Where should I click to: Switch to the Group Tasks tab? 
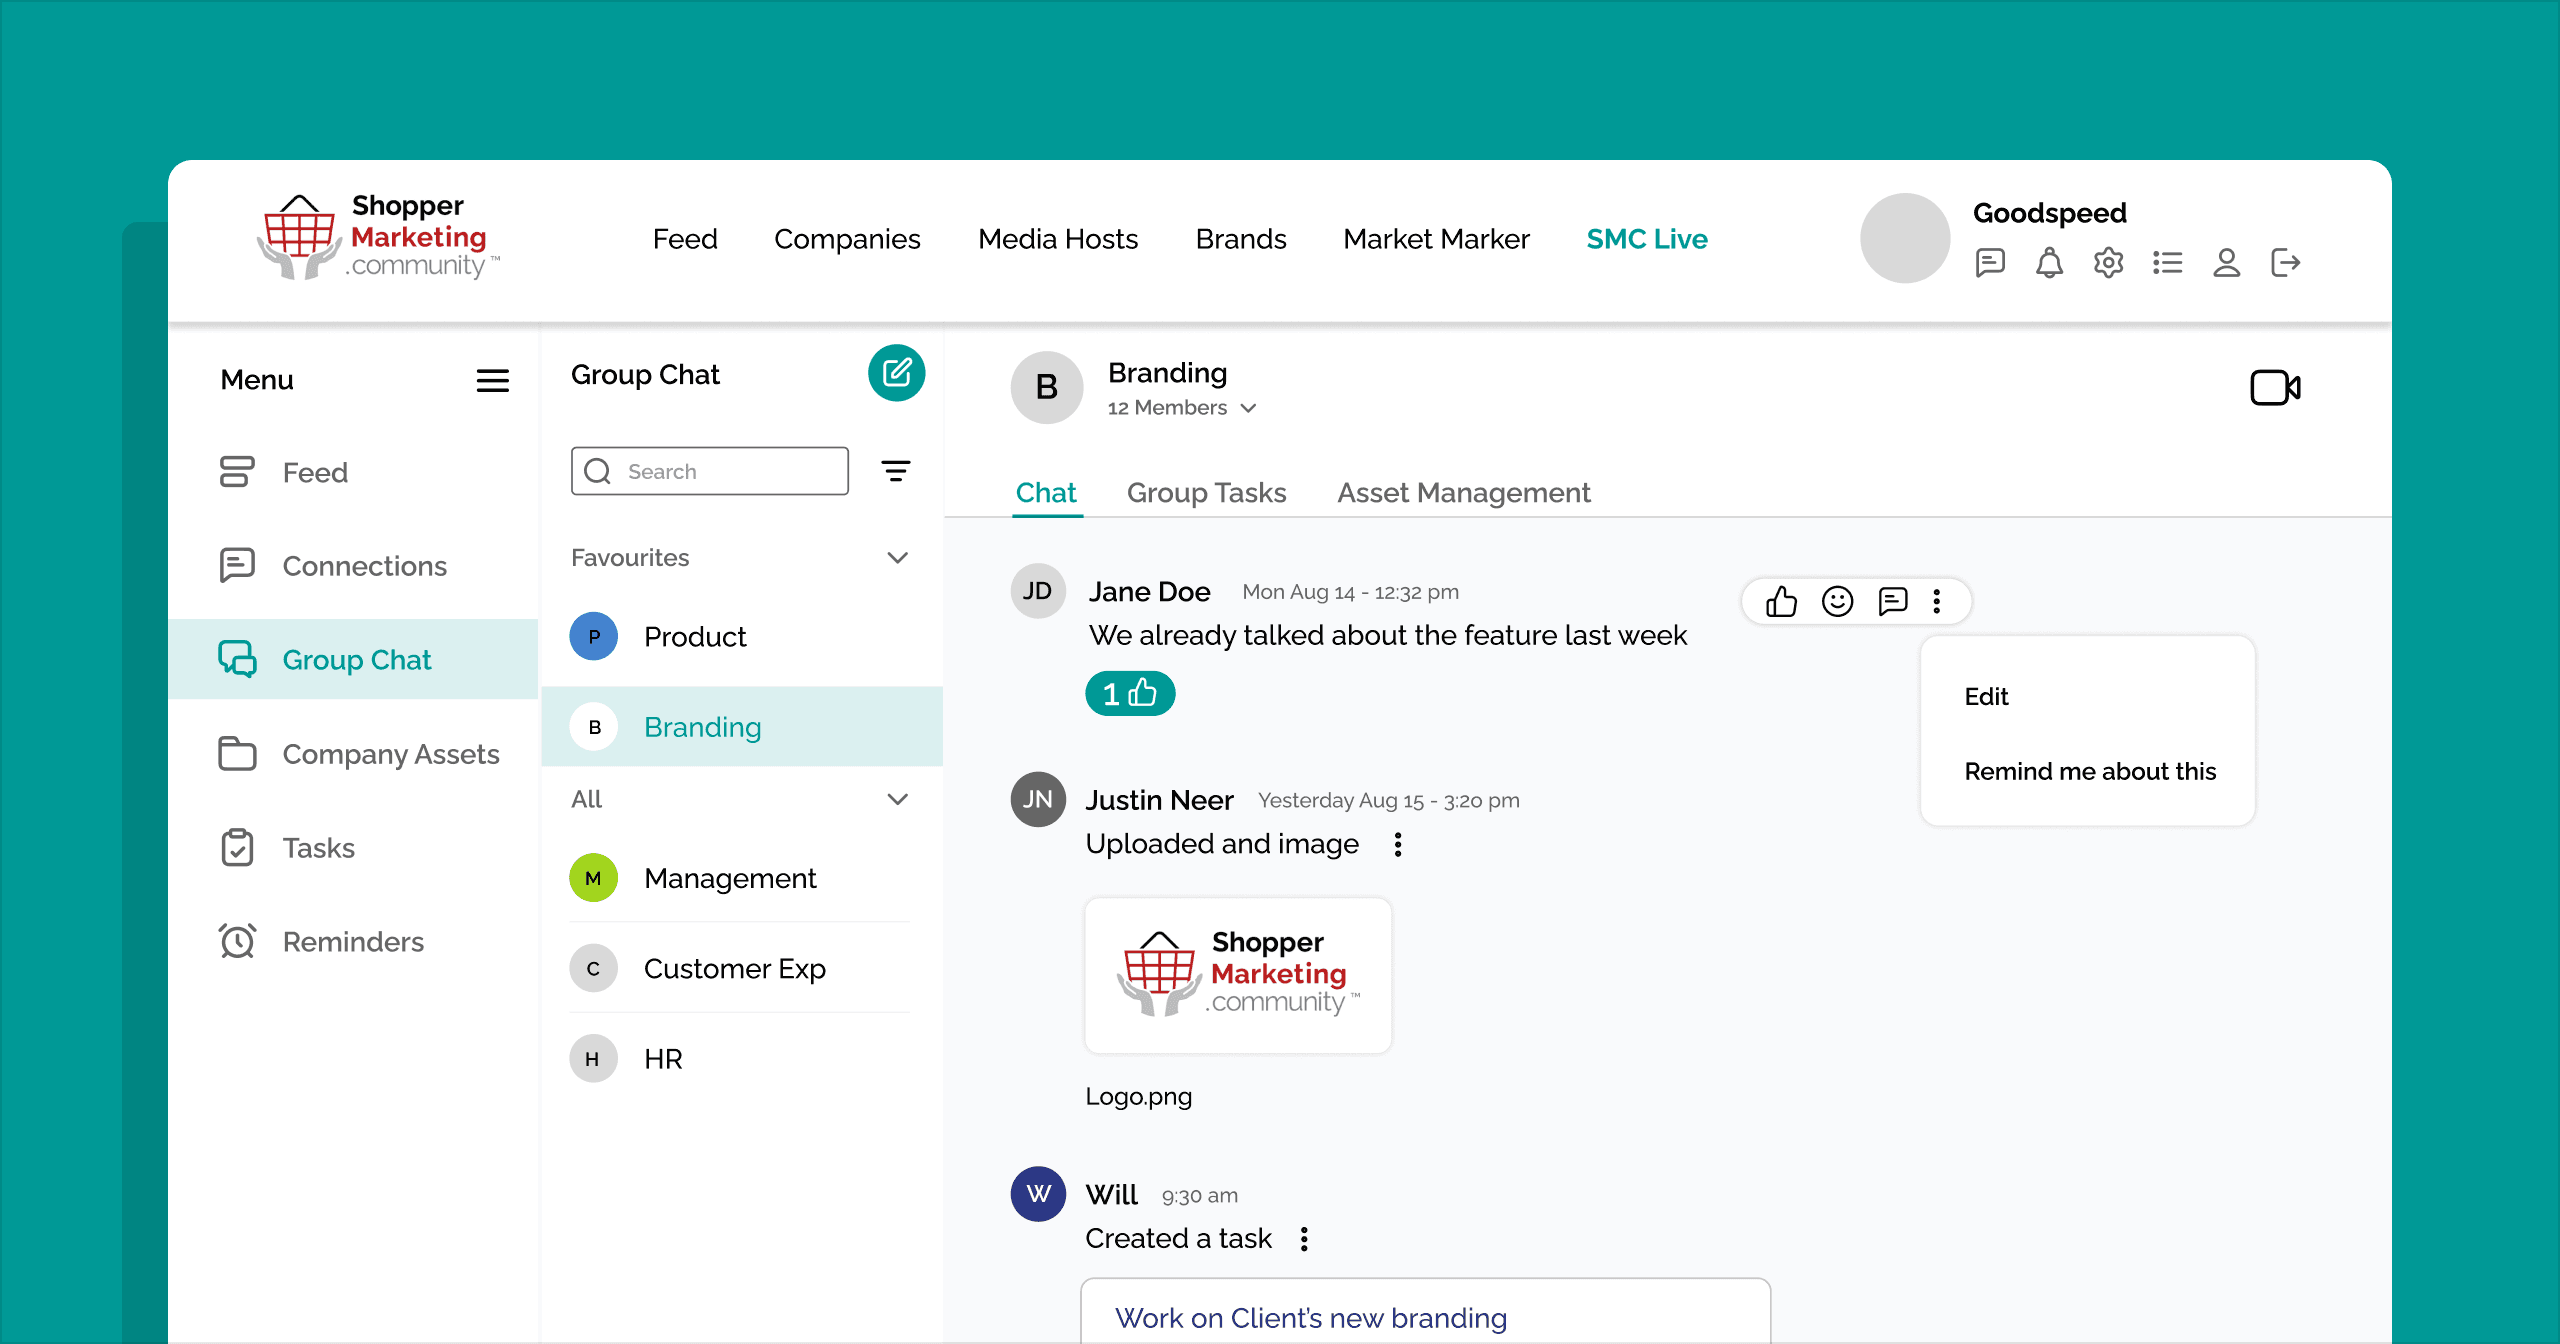tap(1206, 493)
